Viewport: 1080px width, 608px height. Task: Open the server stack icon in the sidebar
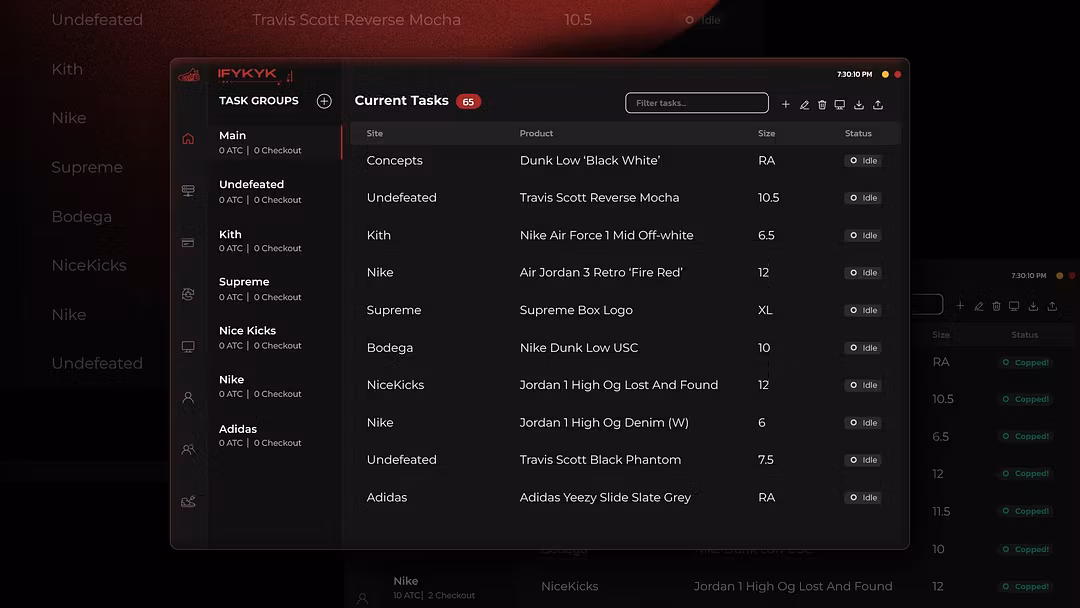click(188, 191)
